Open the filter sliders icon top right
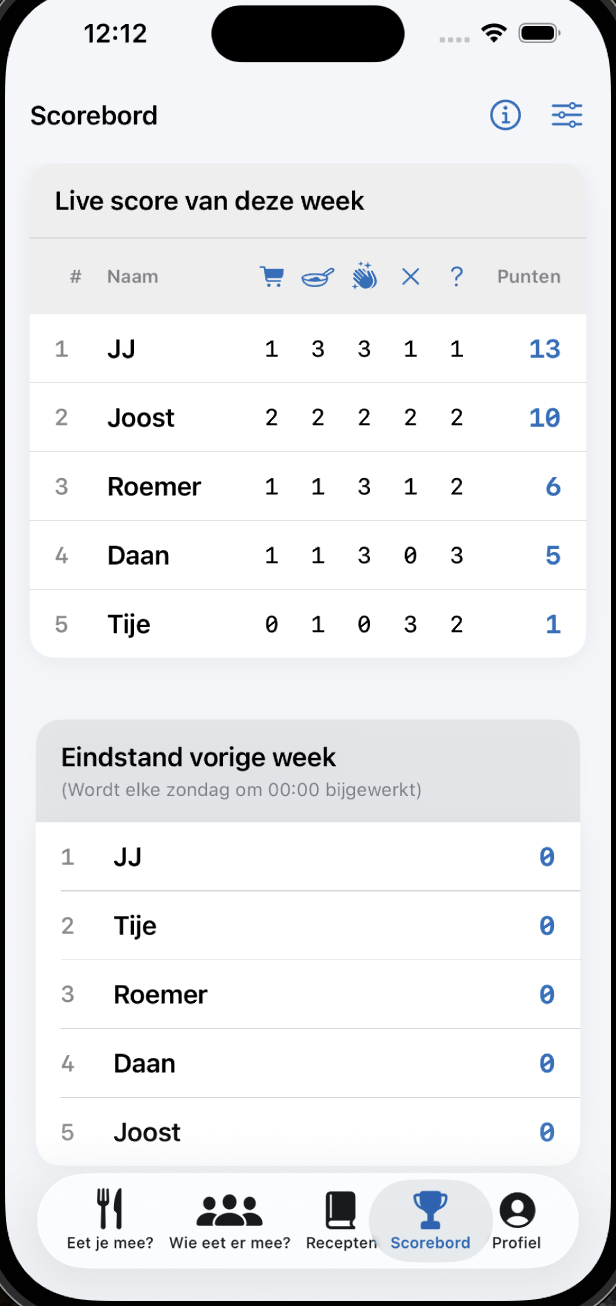 pos(567,115)
